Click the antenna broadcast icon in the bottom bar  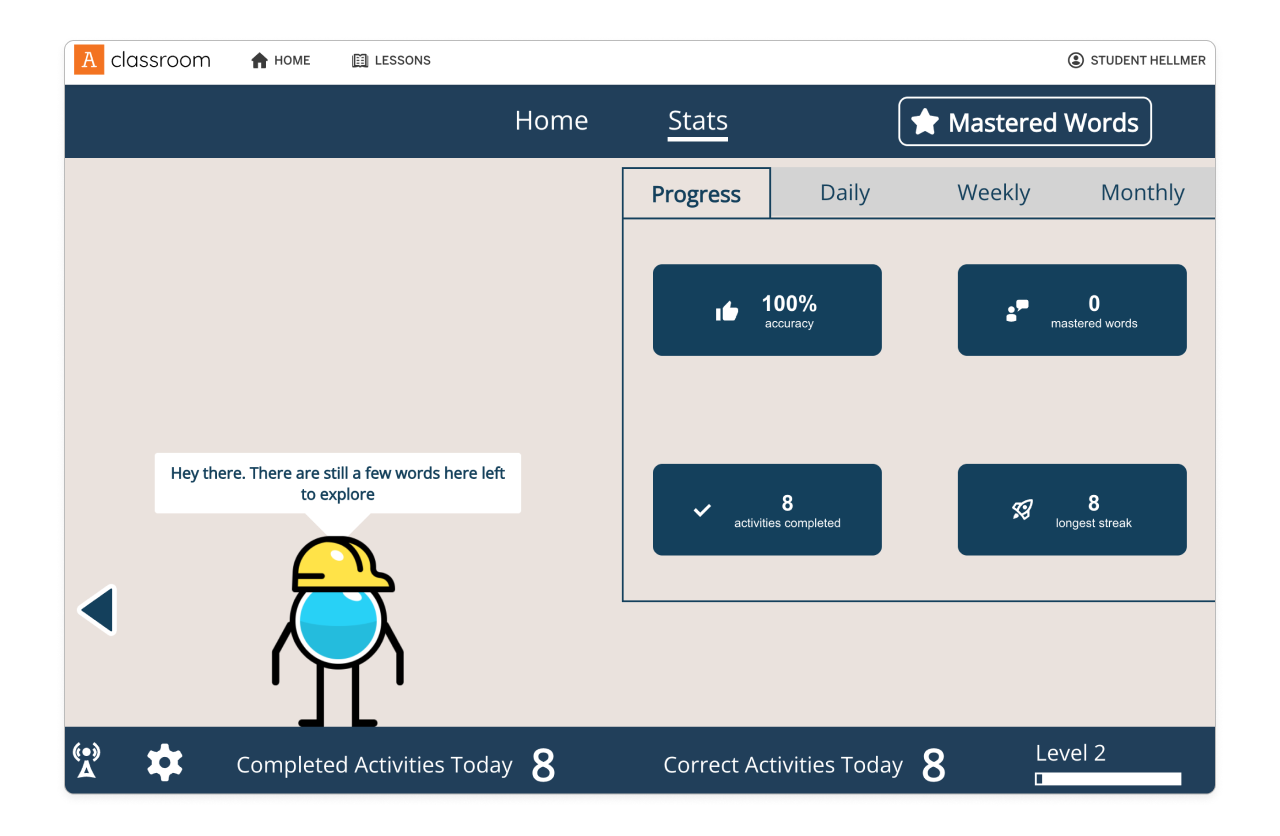coord(86,762)
